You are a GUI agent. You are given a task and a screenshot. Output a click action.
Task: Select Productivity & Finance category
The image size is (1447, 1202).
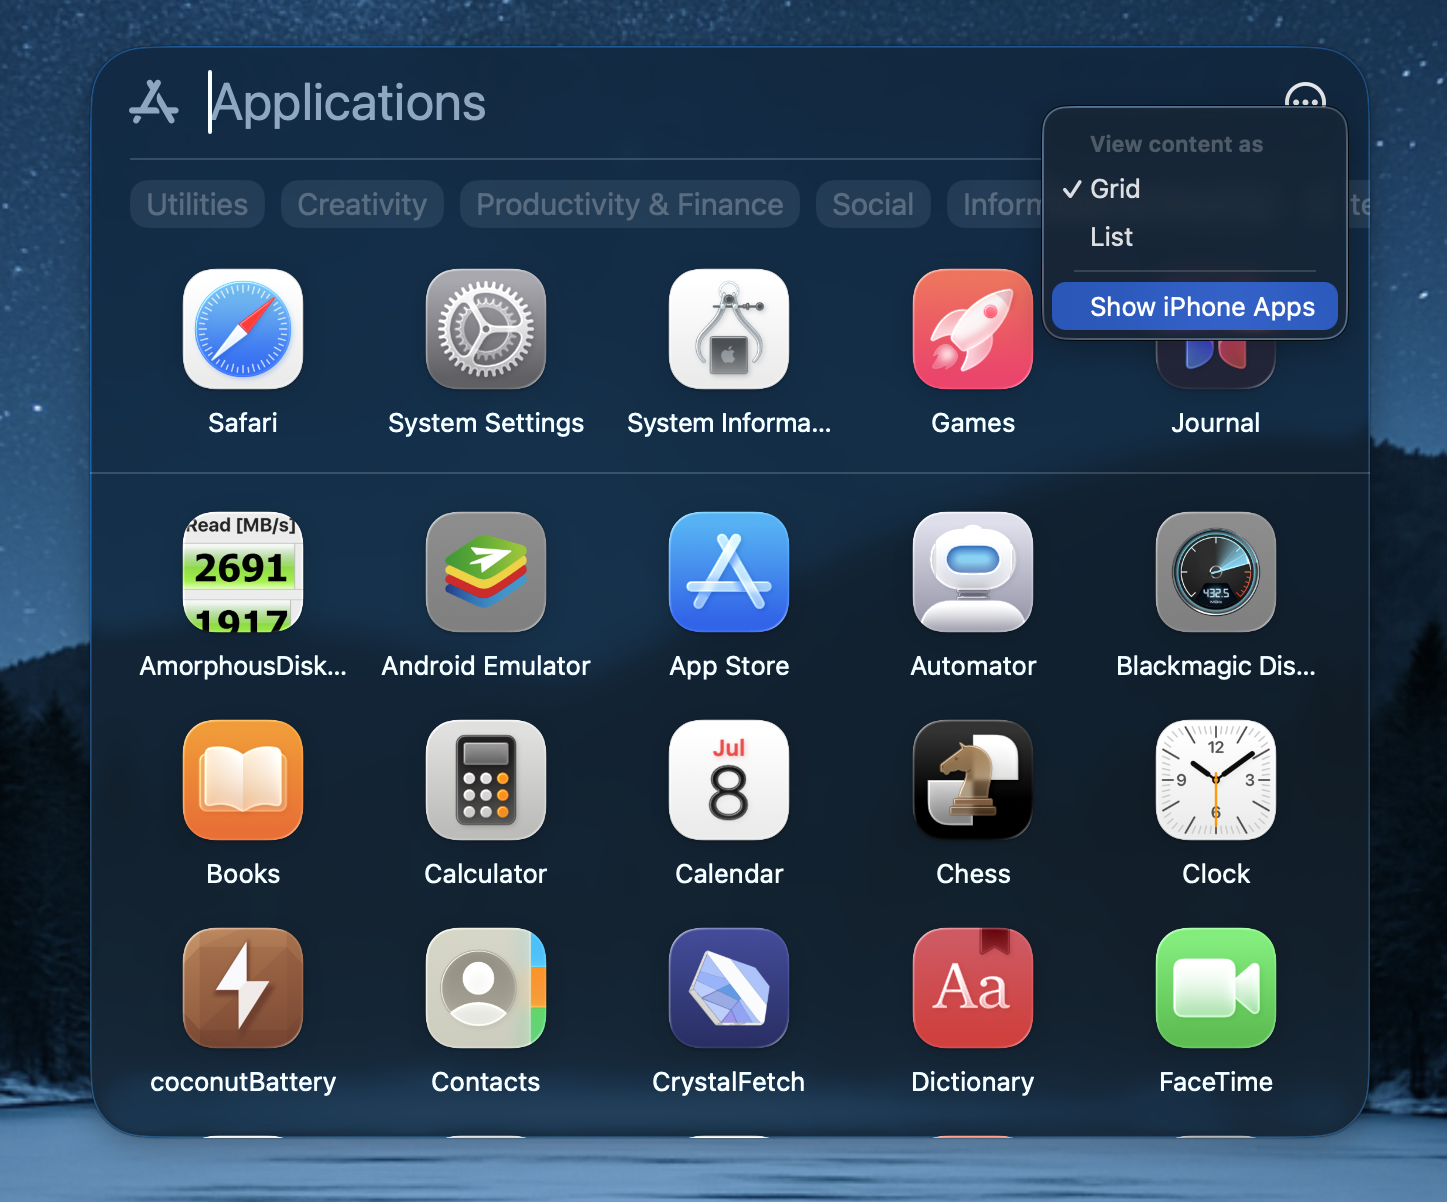pyautogui.click(x=629, y=204)
